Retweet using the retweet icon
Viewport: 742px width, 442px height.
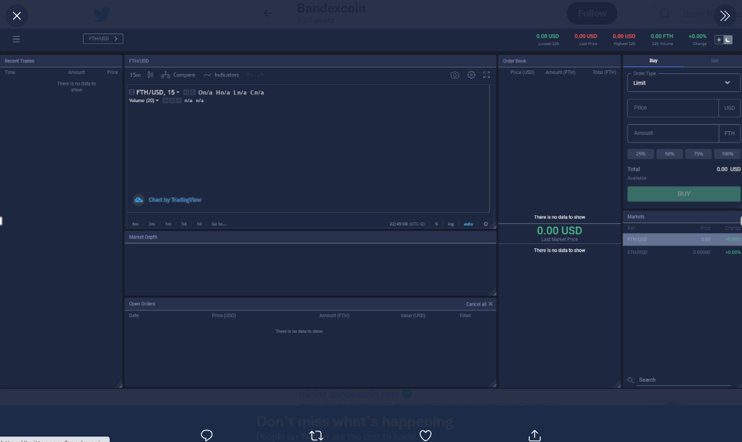(316, 435)
